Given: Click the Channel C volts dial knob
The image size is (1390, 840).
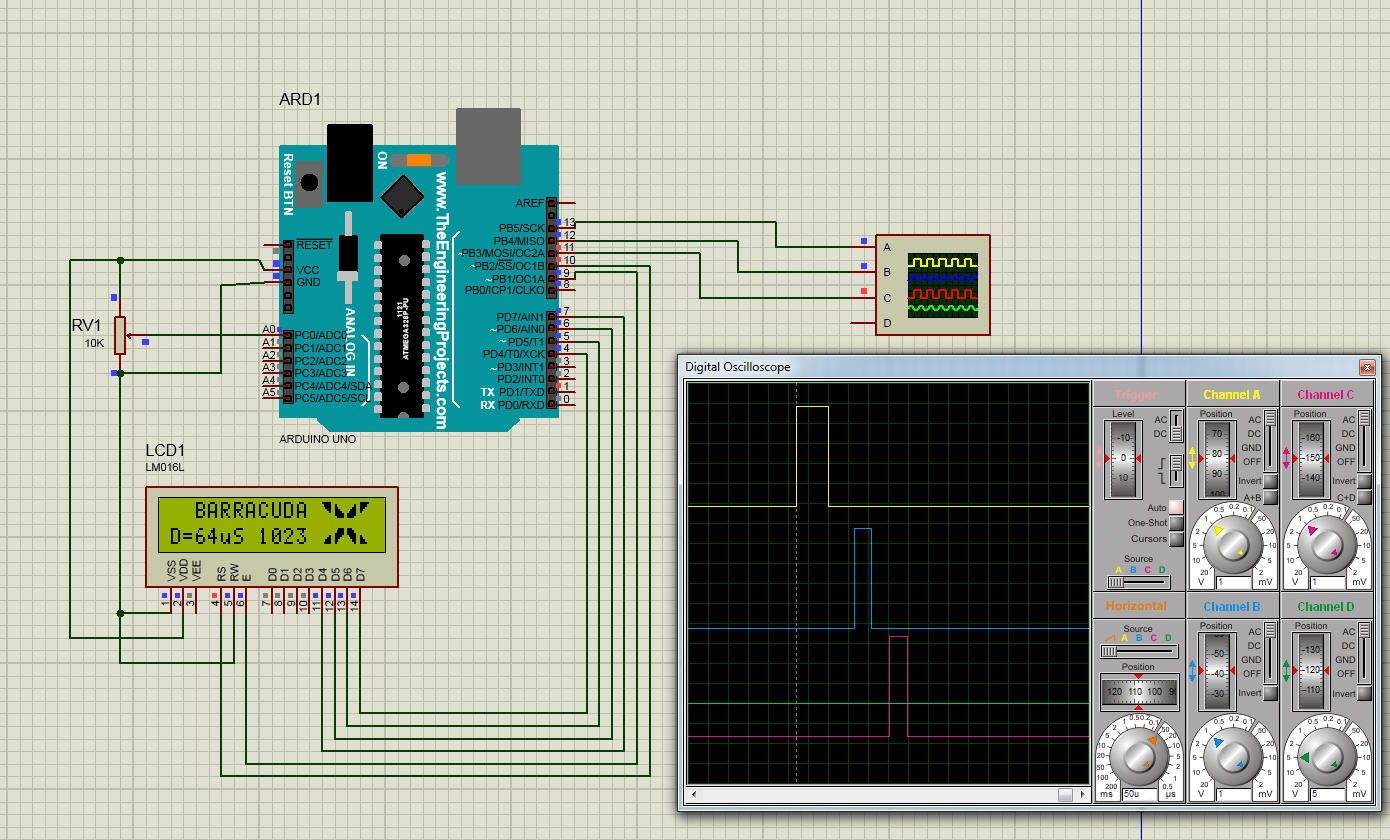Looking at the screenshot, I should click(1326, 543).
